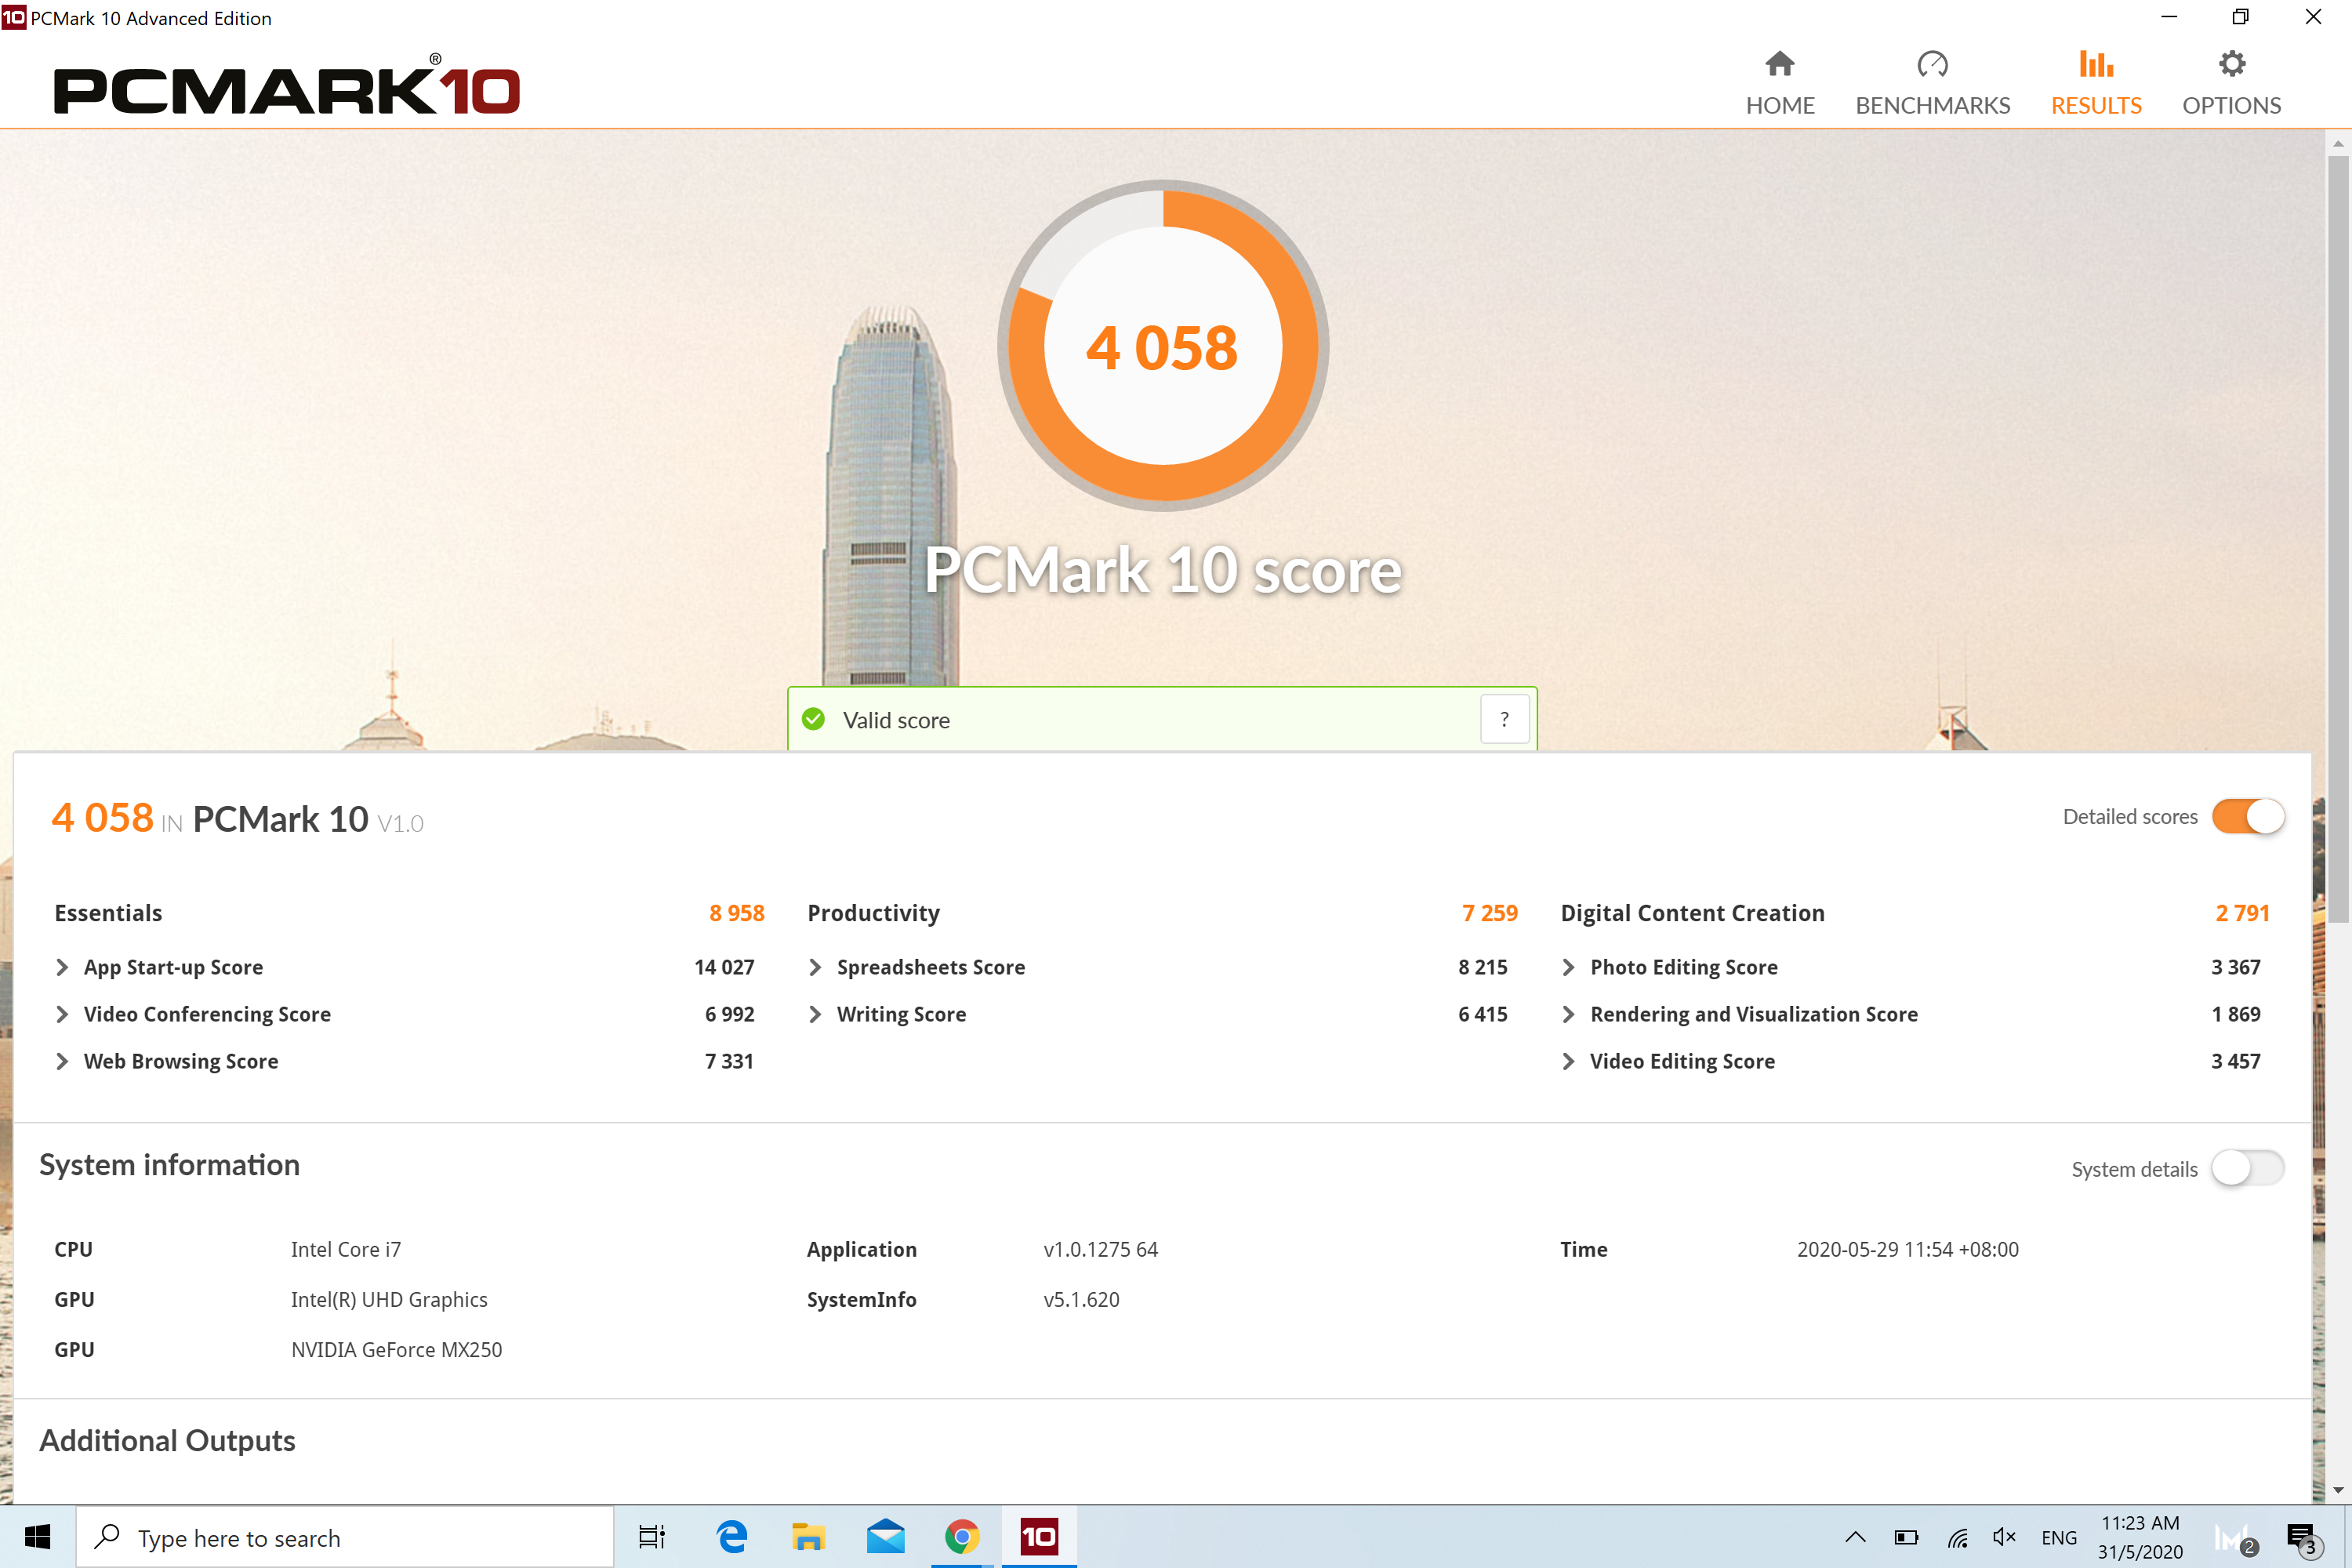Expand Spreadsheets Score details
Viewport: 2352px width, 1568px height.
815,967
